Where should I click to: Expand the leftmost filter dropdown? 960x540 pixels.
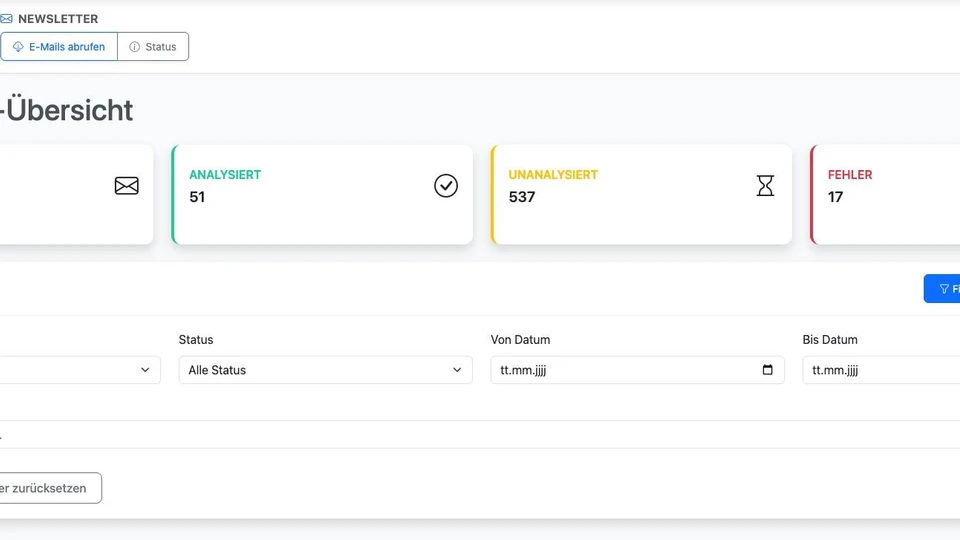[x=80, y=370]
